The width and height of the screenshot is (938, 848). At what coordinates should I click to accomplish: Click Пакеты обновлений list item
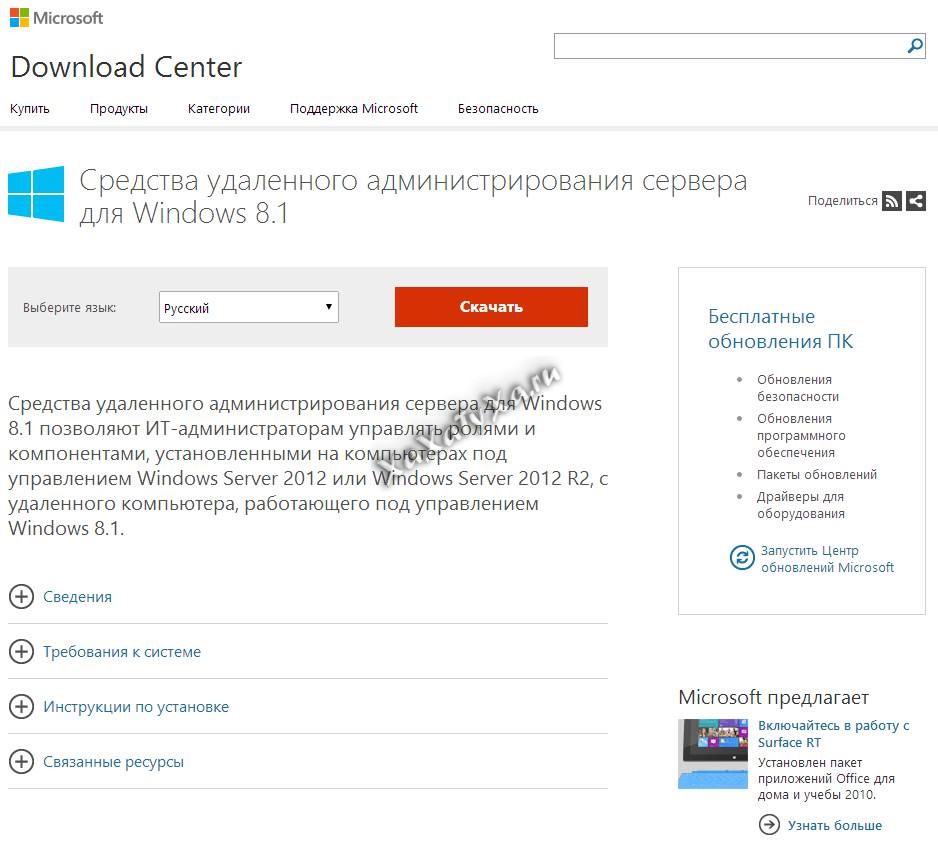tap(817, 474)
